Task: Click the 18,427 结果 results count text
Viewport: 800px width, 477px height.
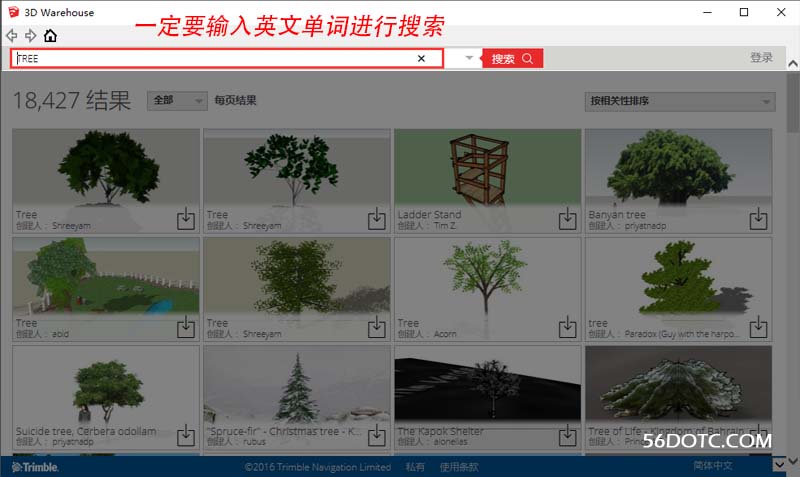Action: (x=72, y=101)
